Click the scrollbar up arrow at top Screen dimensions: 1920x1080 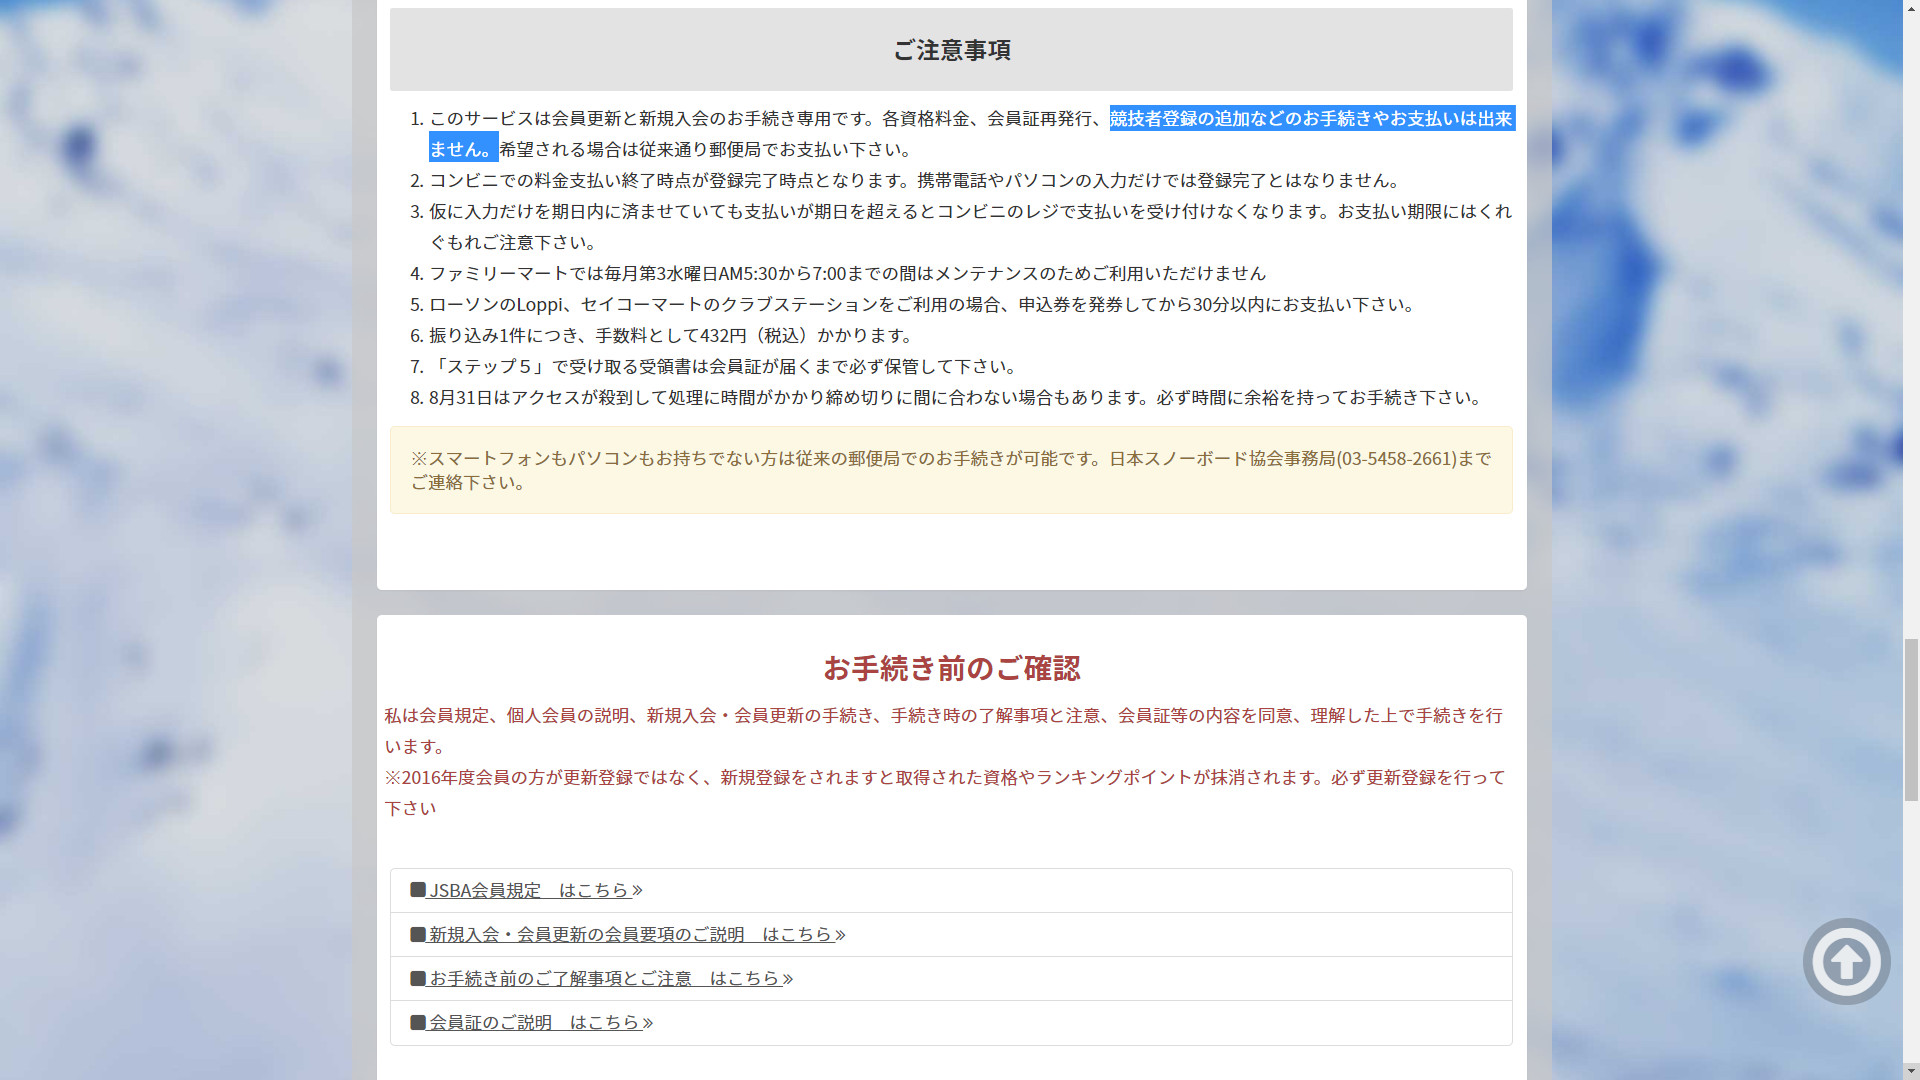(1911, 8)
